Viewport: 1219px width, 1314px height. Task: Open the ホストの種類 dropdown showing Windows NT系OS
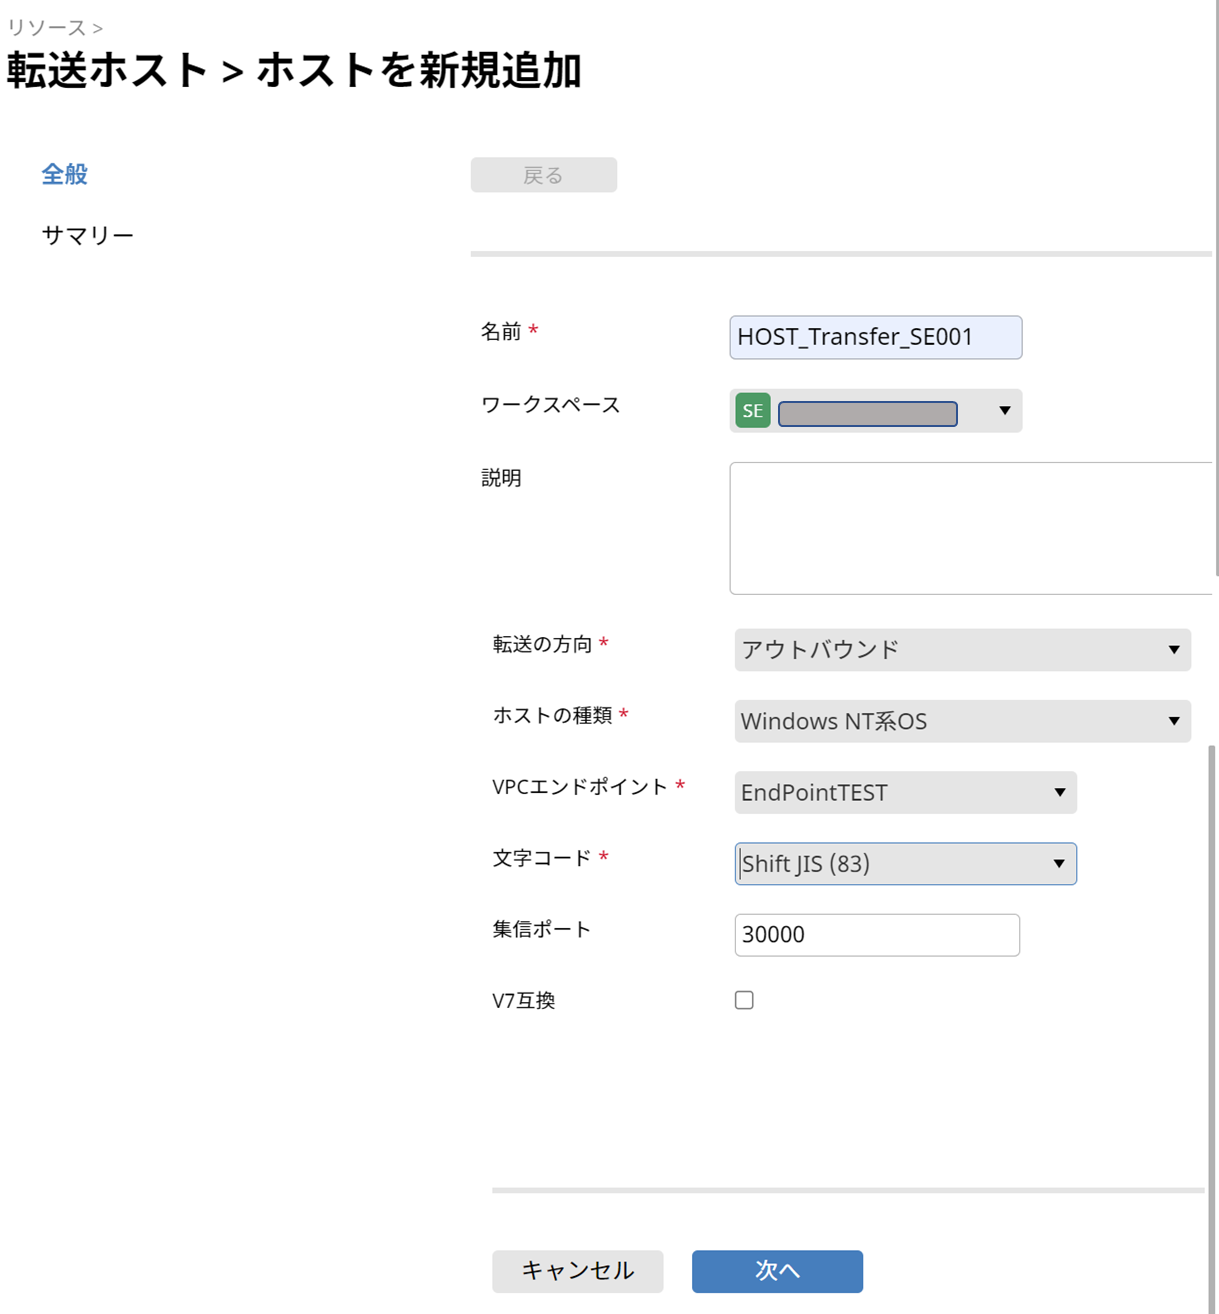[x=962, y=721]
